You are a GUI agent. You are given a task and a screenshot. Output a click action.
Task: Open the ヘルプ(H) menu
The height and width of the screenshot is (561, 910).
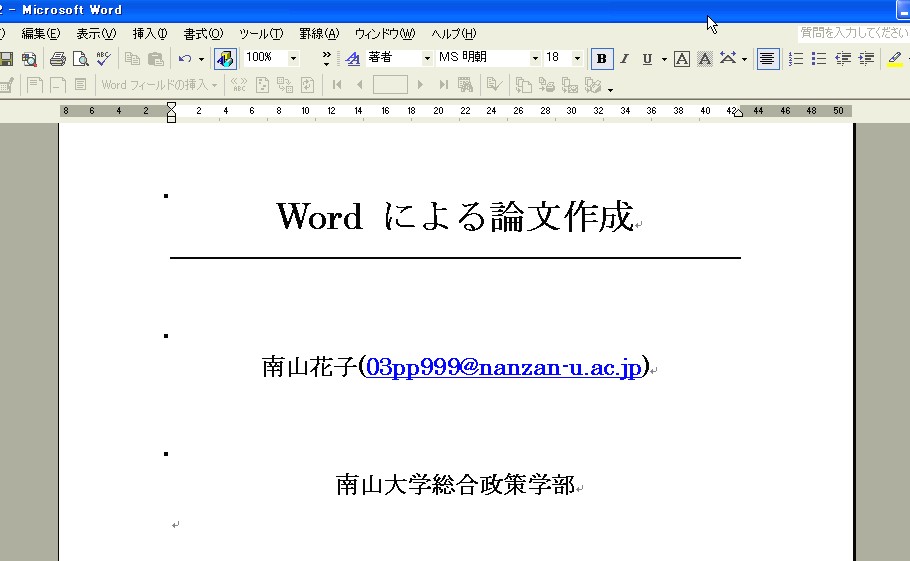pos(453,34)
